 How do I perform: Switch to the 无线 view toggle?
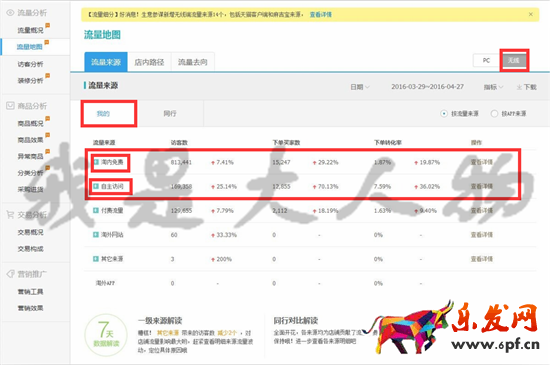click(514, 60)
